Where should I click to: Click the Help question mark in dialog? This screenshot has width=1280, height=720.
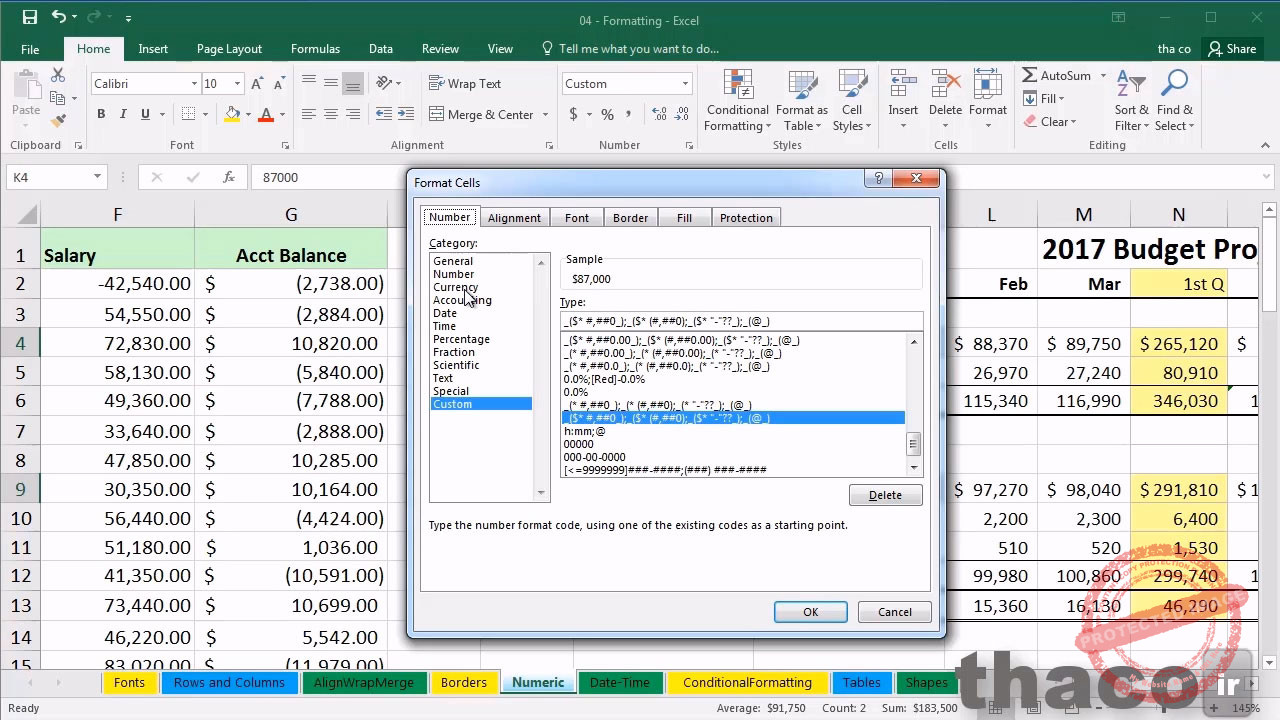coord(878,179)
